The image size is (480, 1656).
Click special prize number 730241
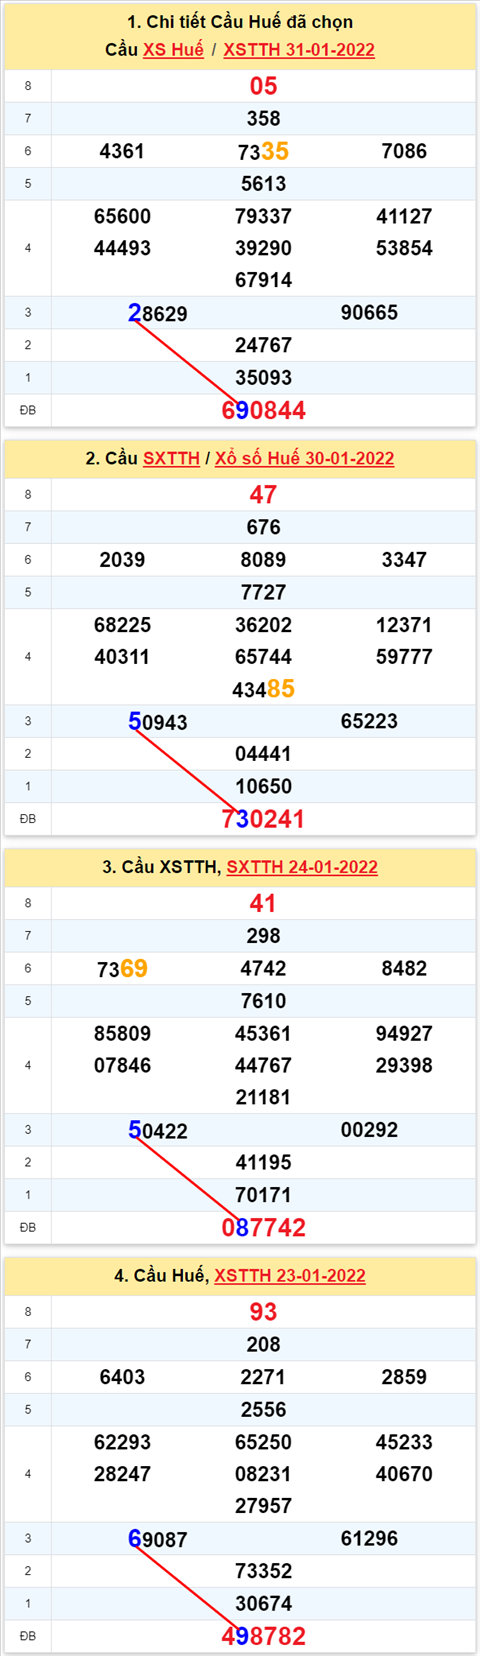[263, 819]
